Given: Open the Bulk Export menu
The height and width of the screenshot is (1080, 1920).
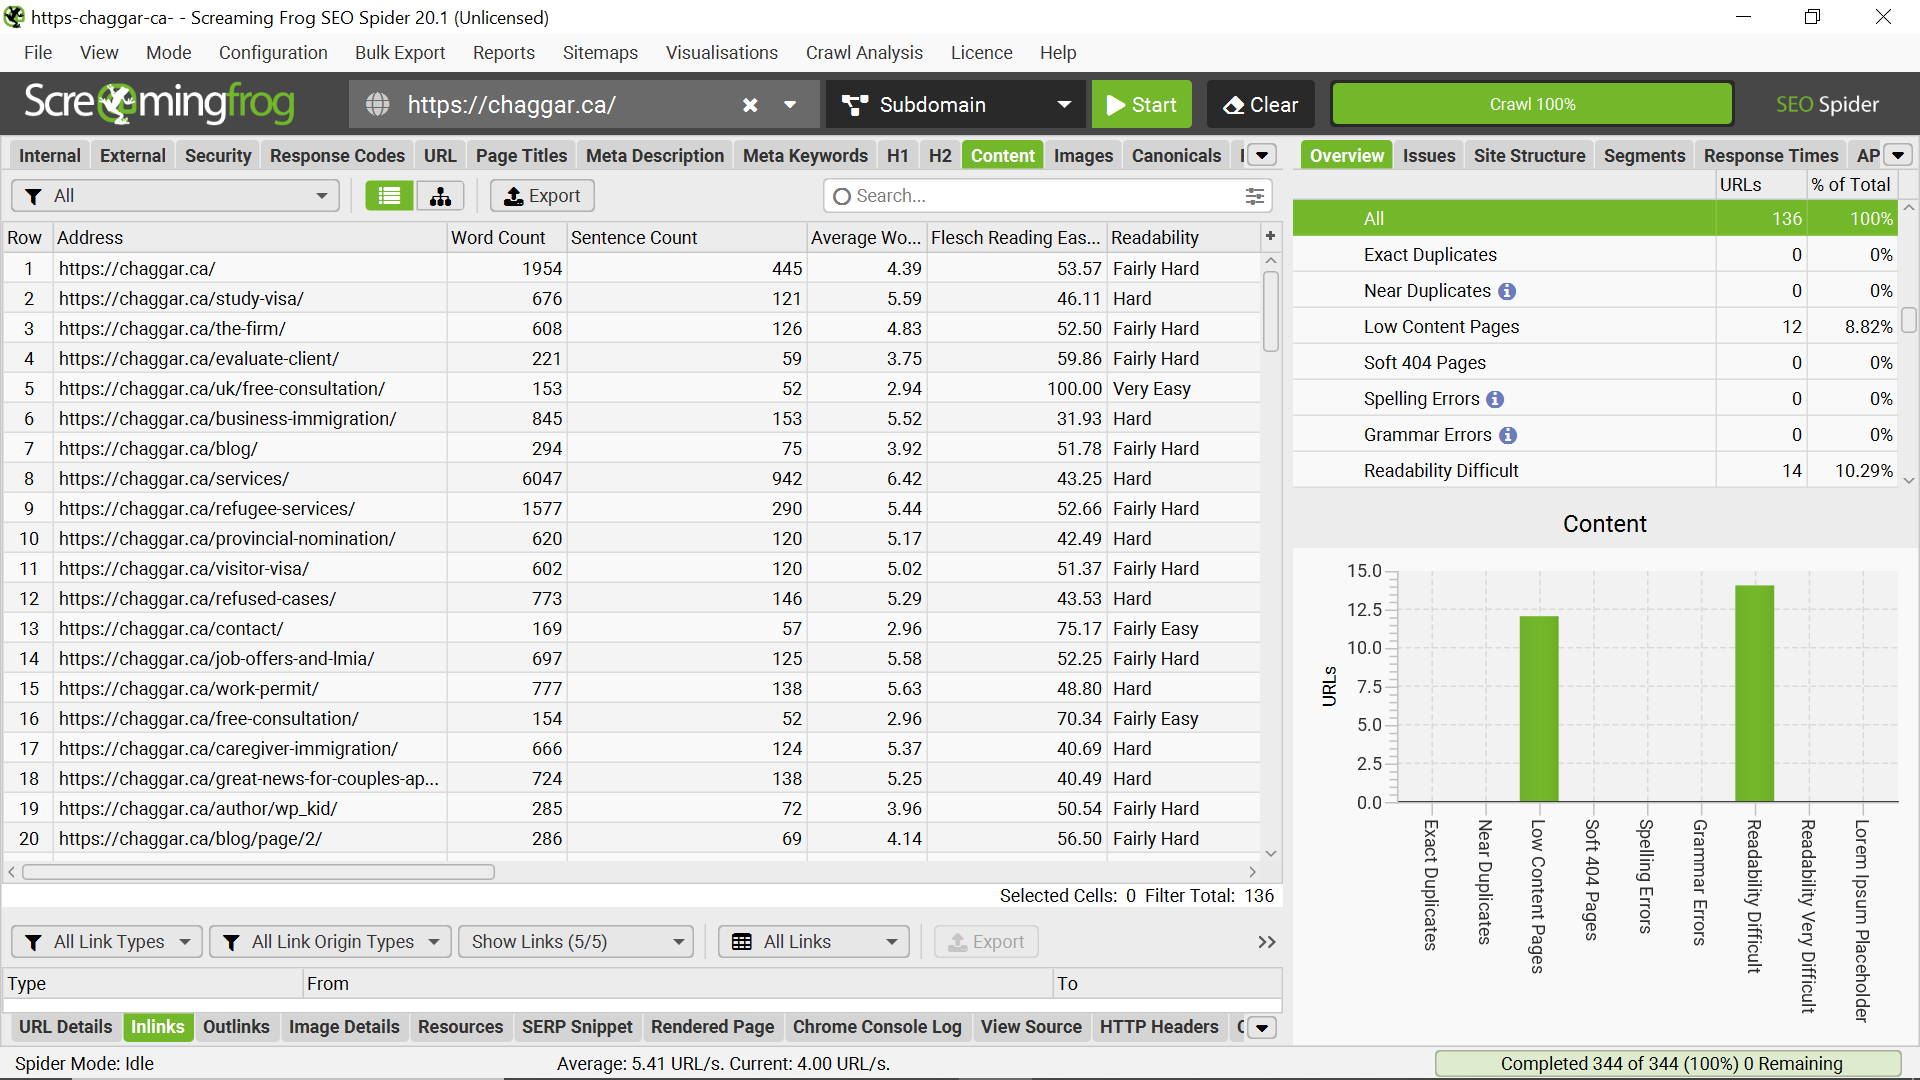Looking at the screenshot, I should 400,53.
